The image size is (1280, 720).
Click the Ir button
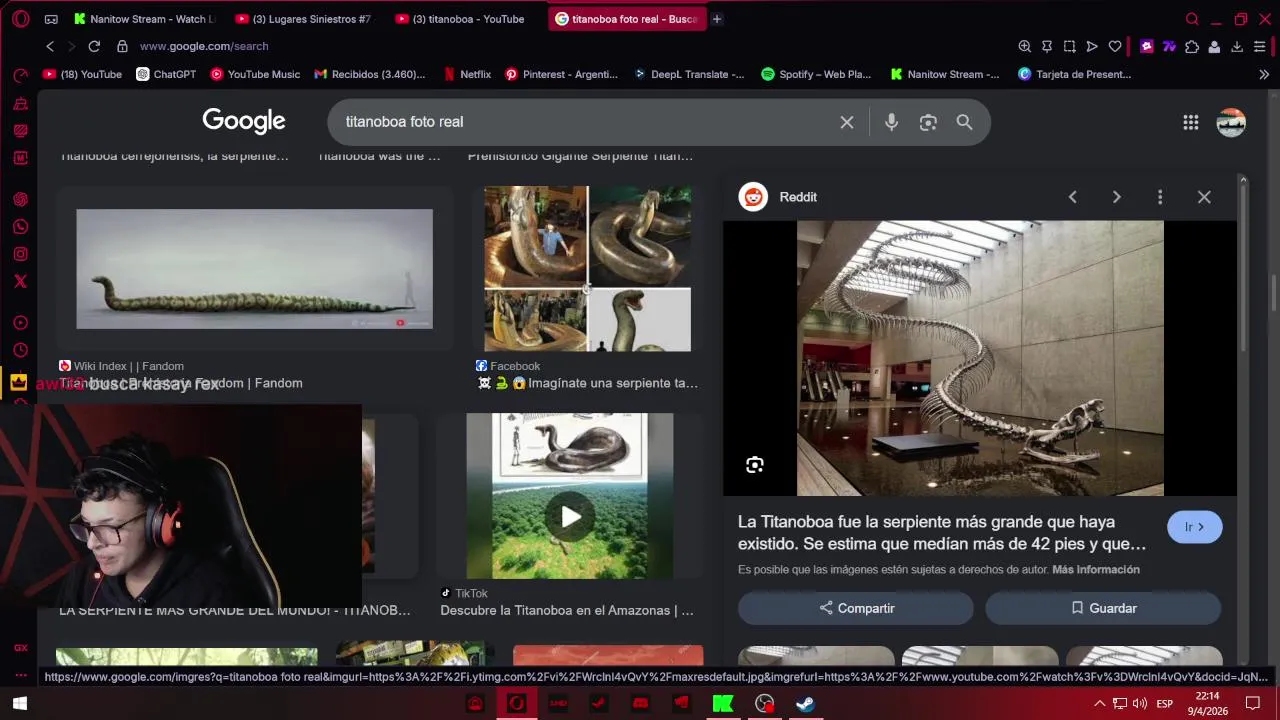pyautogui.click(x=1194, y=527)
